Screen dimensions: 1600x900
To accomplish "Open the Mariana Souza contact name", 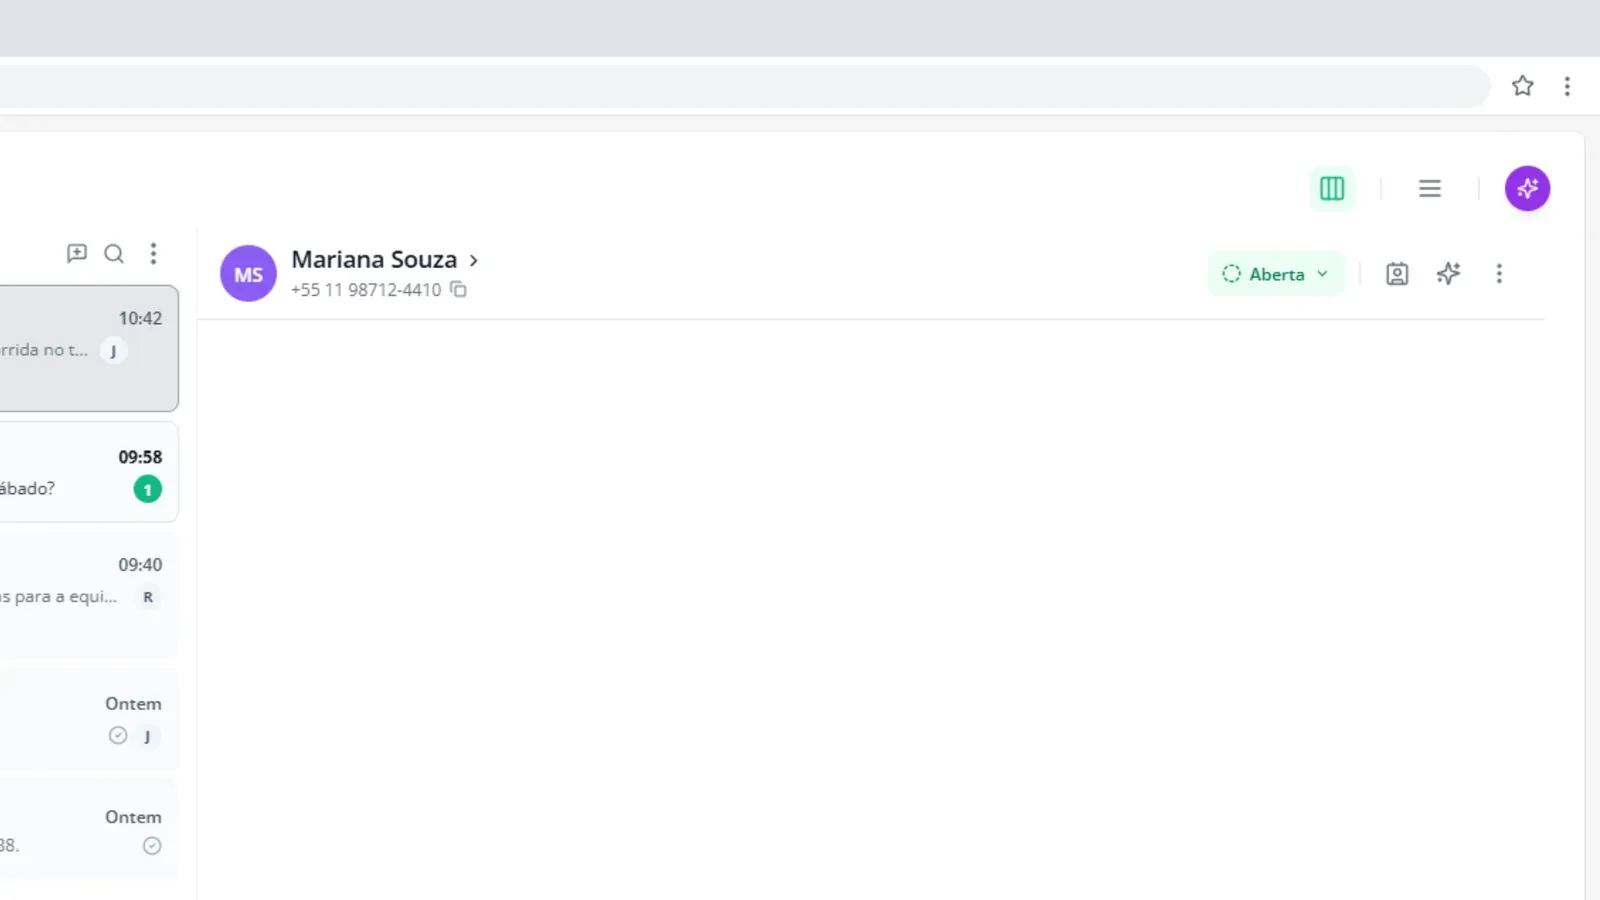I will (x=374, y=259).
